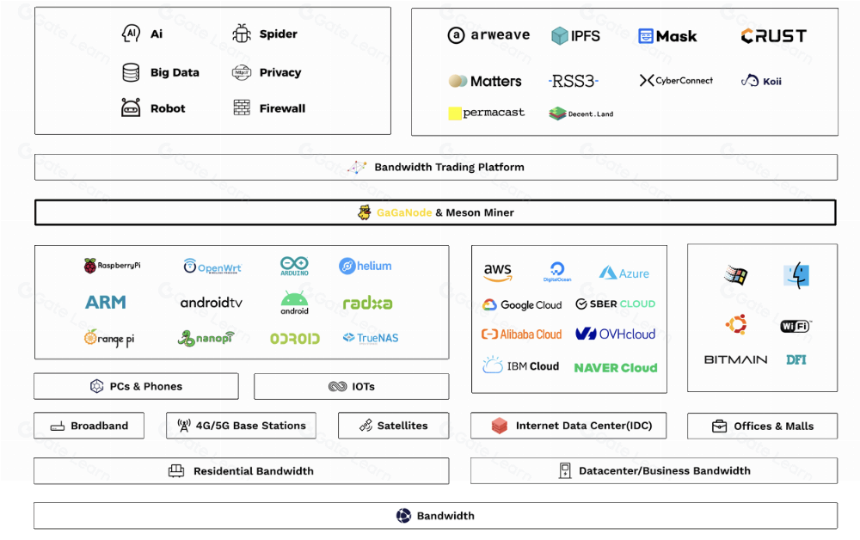
Task: Click the CyberConnect logo
Action: point(676,81)
